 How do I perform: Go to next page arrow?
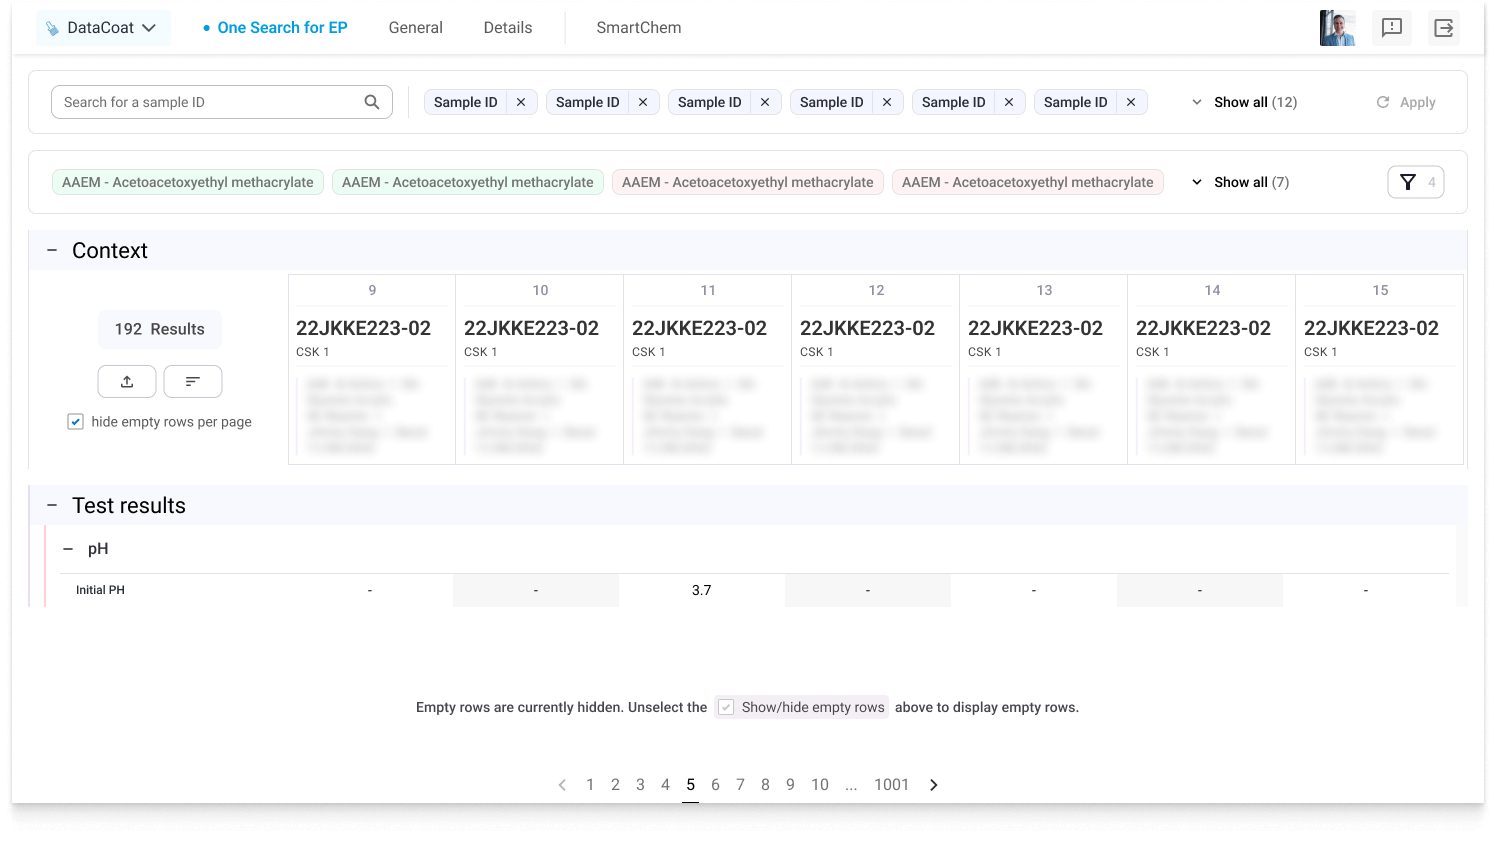pyautogui.click(x=934, y=785)
